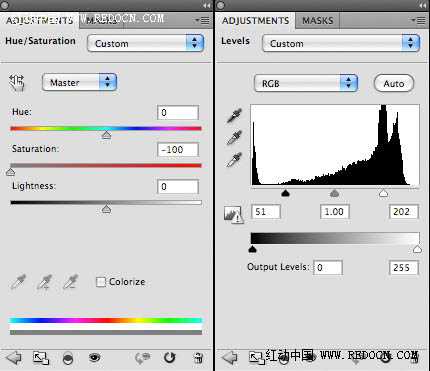Click the black point eyedropper in Levels
Screen dimensions: 430x371
coord(234,116)
